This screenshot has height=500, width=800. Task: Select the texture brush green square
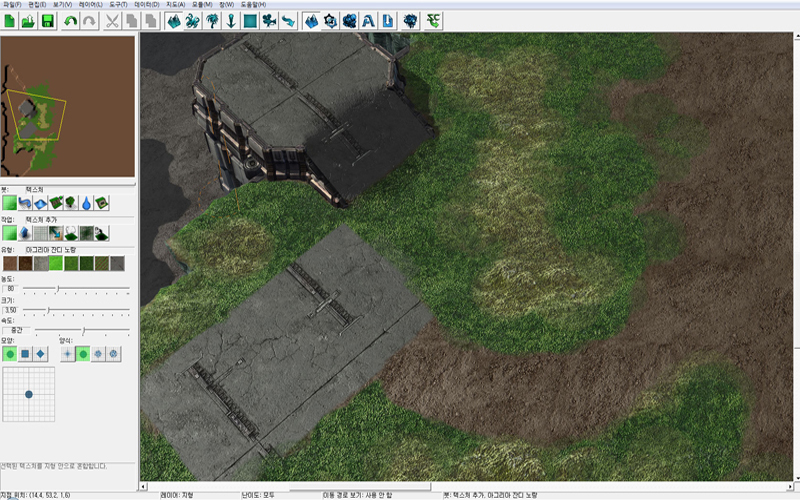pyautogui.click(x=10, y=203)
